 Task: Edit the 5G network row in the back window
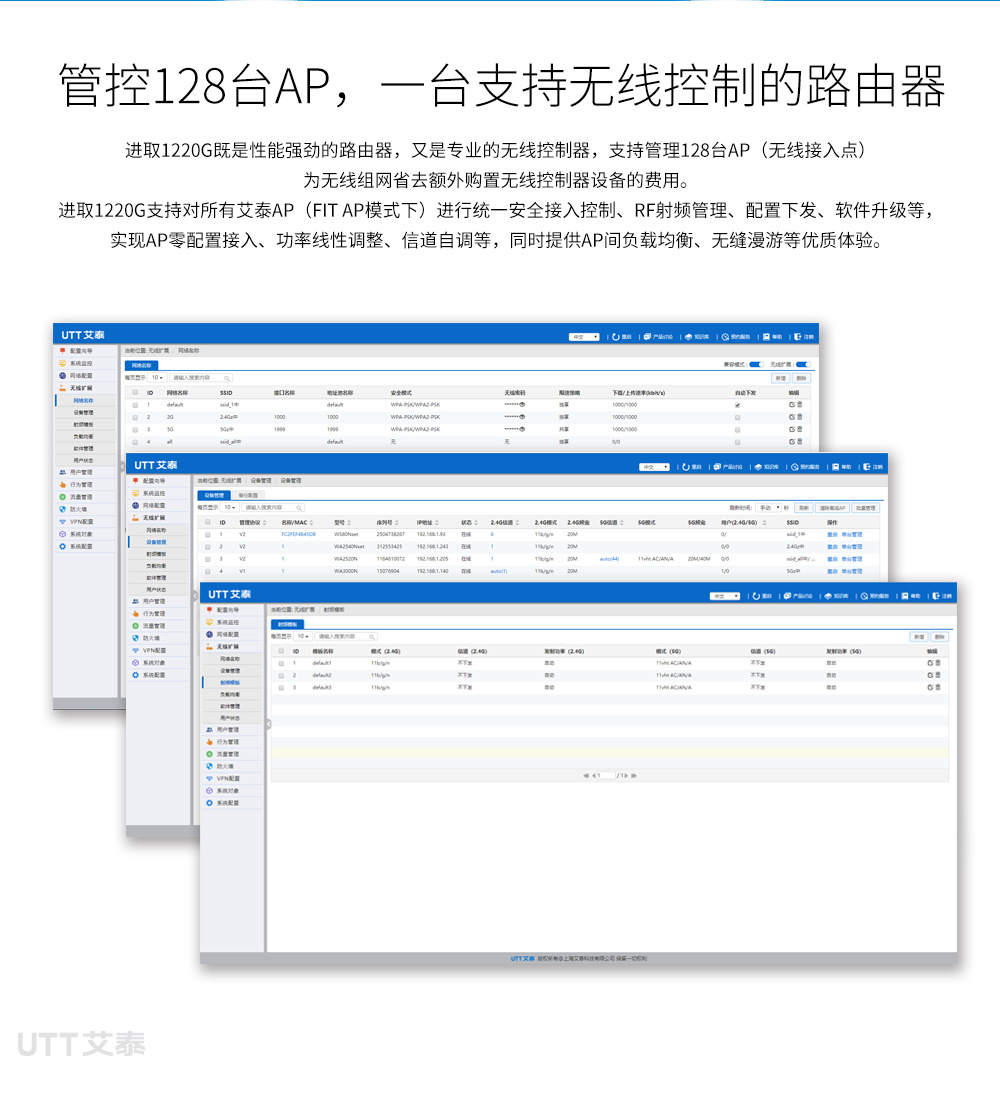click(792, 429)
